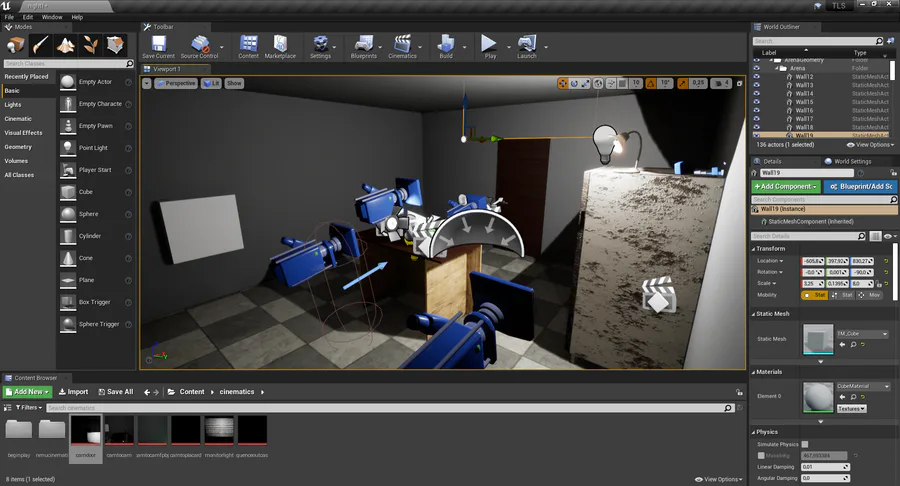The image size is (900, 486).
Task: Click the green Add Component button
Action: click(786, 186)
